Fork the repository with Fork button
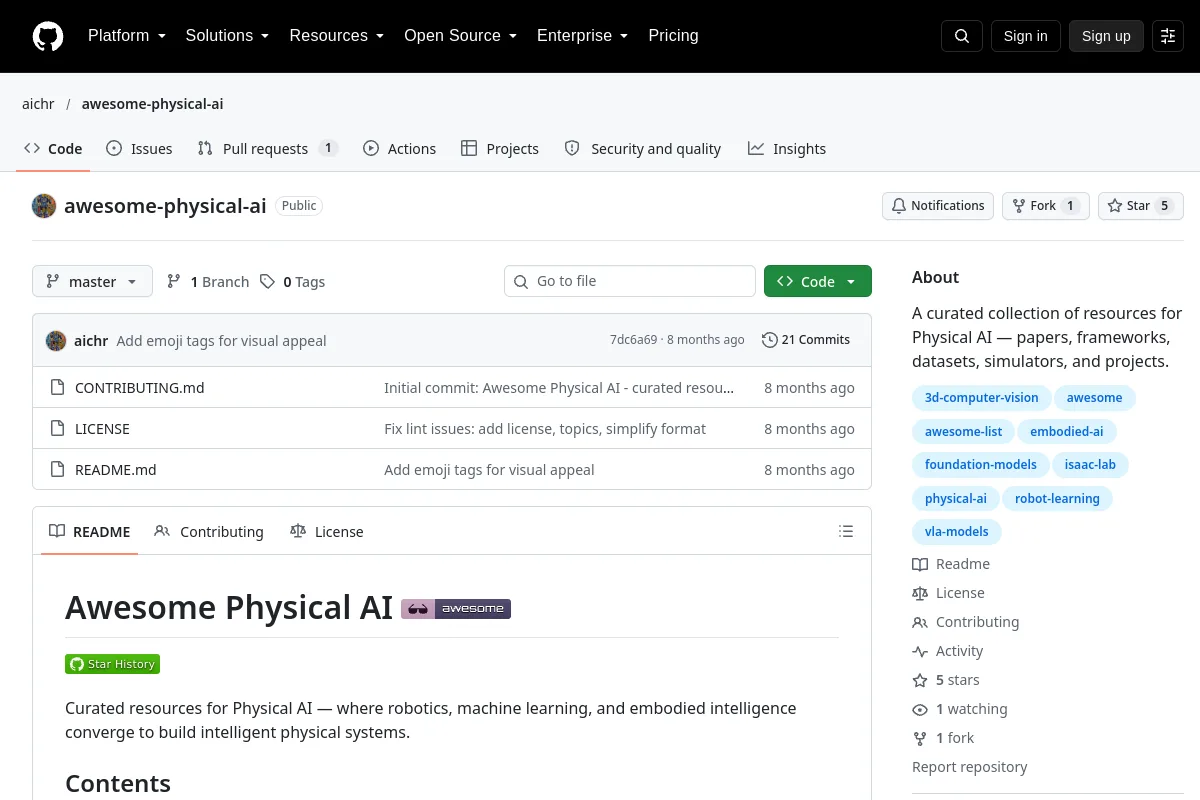This screenshot has width=1200, height=800. tap(1045, 206)
